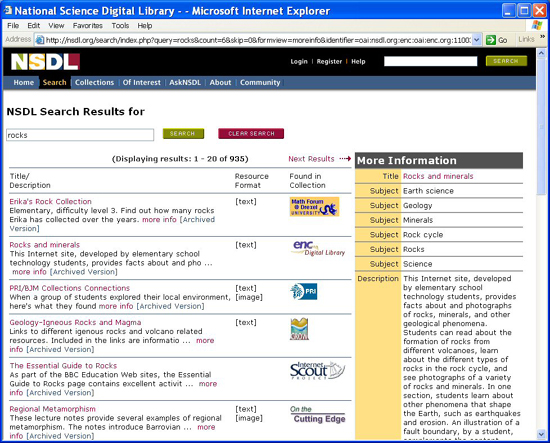
Task: Click the scroll down arrow
Action: pyautogui.click(x=541, y=434)
